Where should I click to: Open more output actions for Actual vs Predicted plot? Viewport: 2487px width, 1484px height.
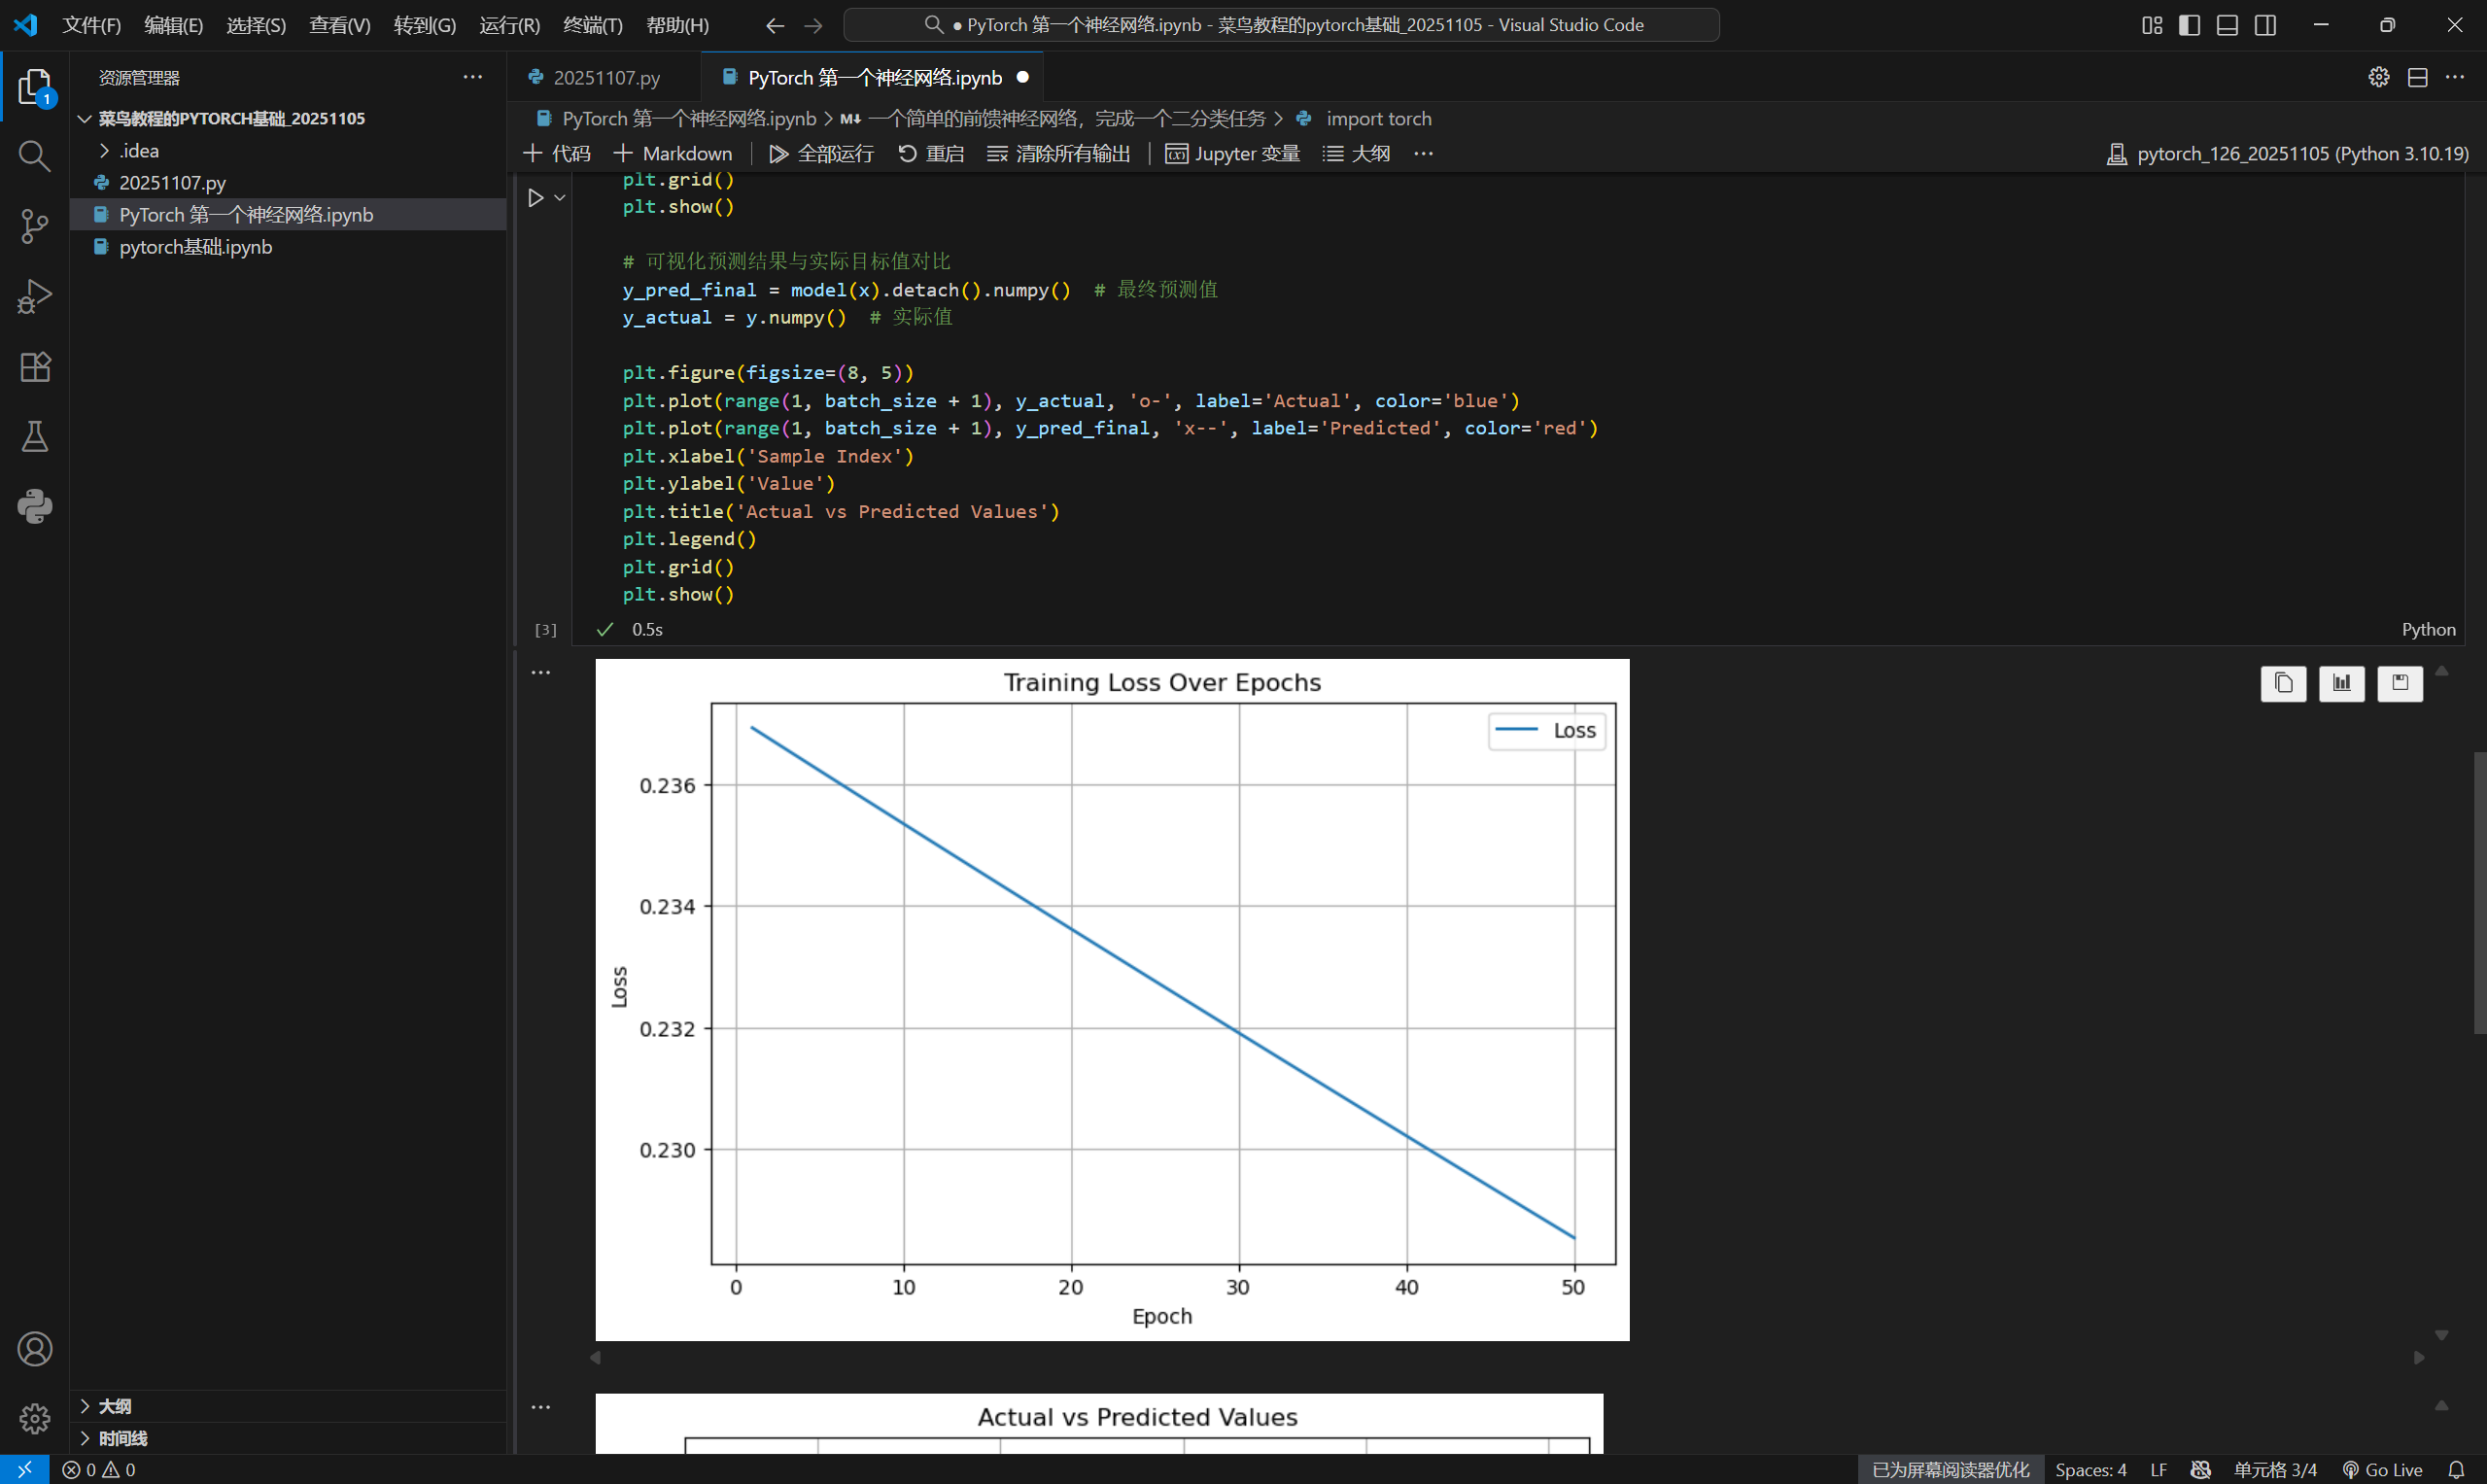541,1407
